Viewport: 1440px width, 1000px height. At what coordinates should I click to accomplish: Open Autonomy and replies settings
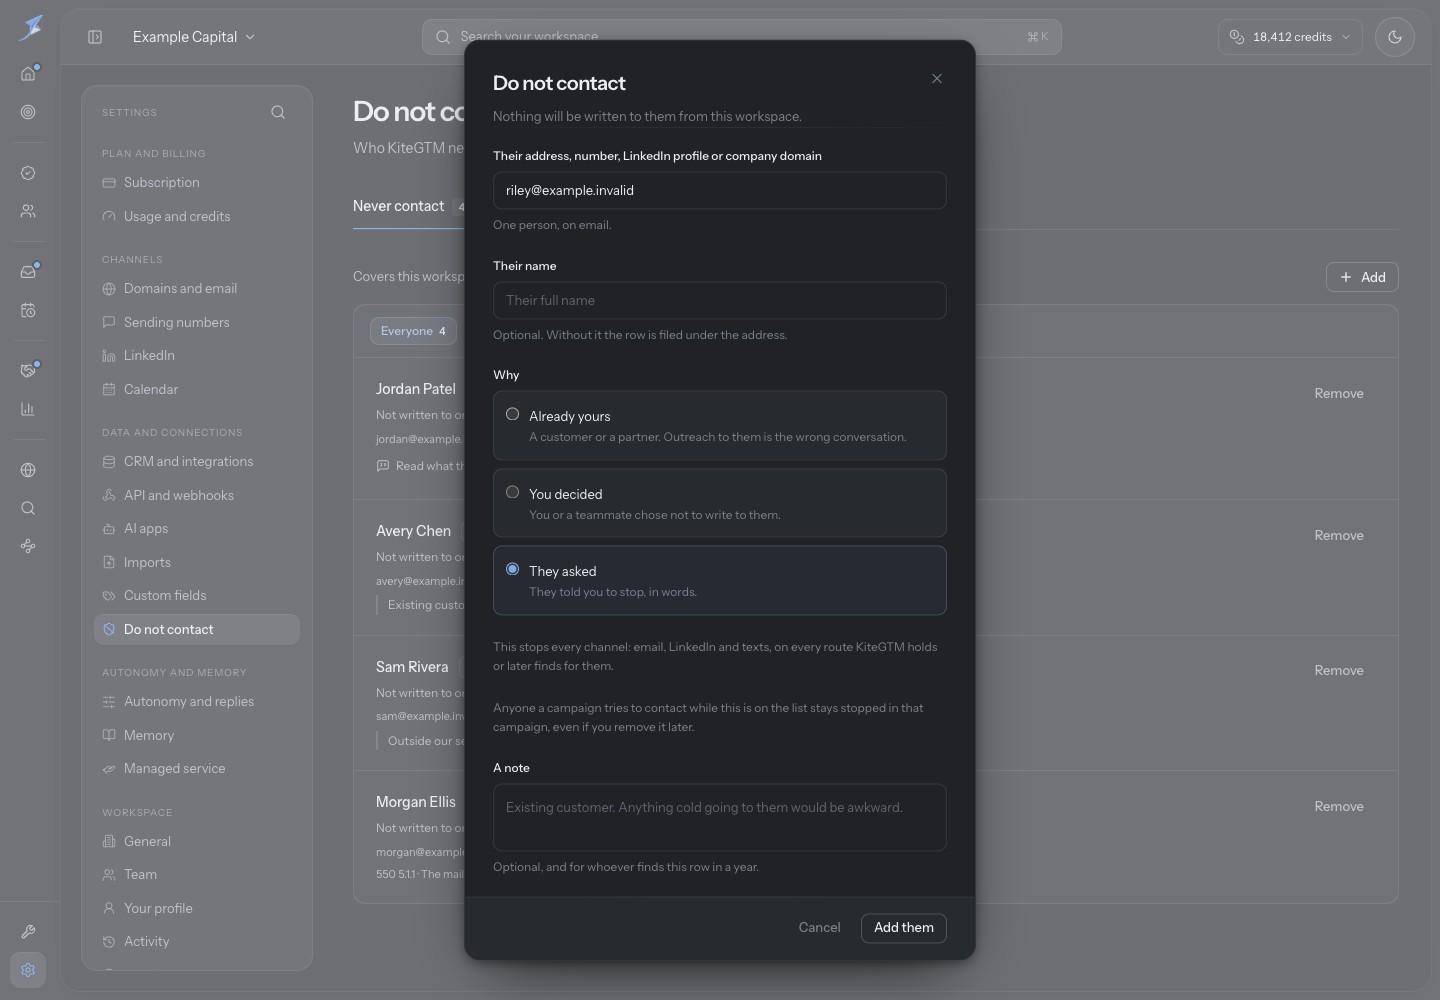pyautogui.click(x=197, y=702)
